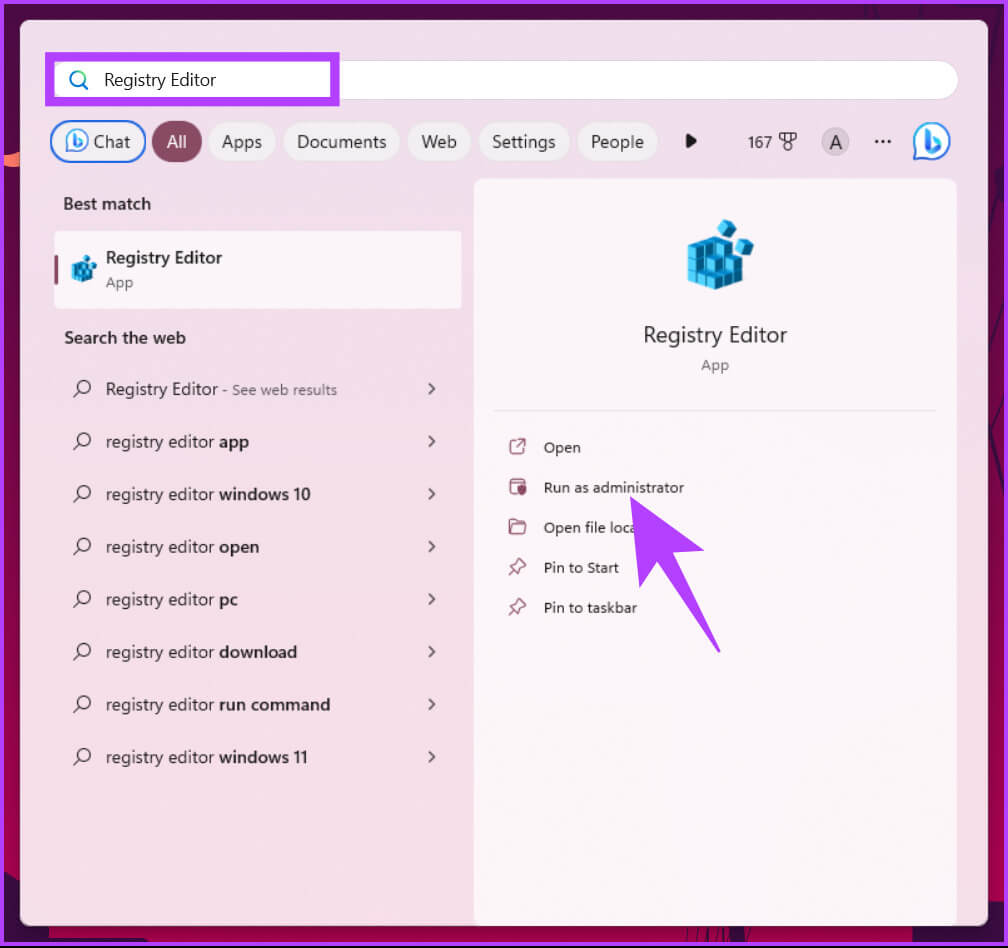Select suggestion registry editor download
Viewport: 1008px width, 948px height.
point(258,652)
